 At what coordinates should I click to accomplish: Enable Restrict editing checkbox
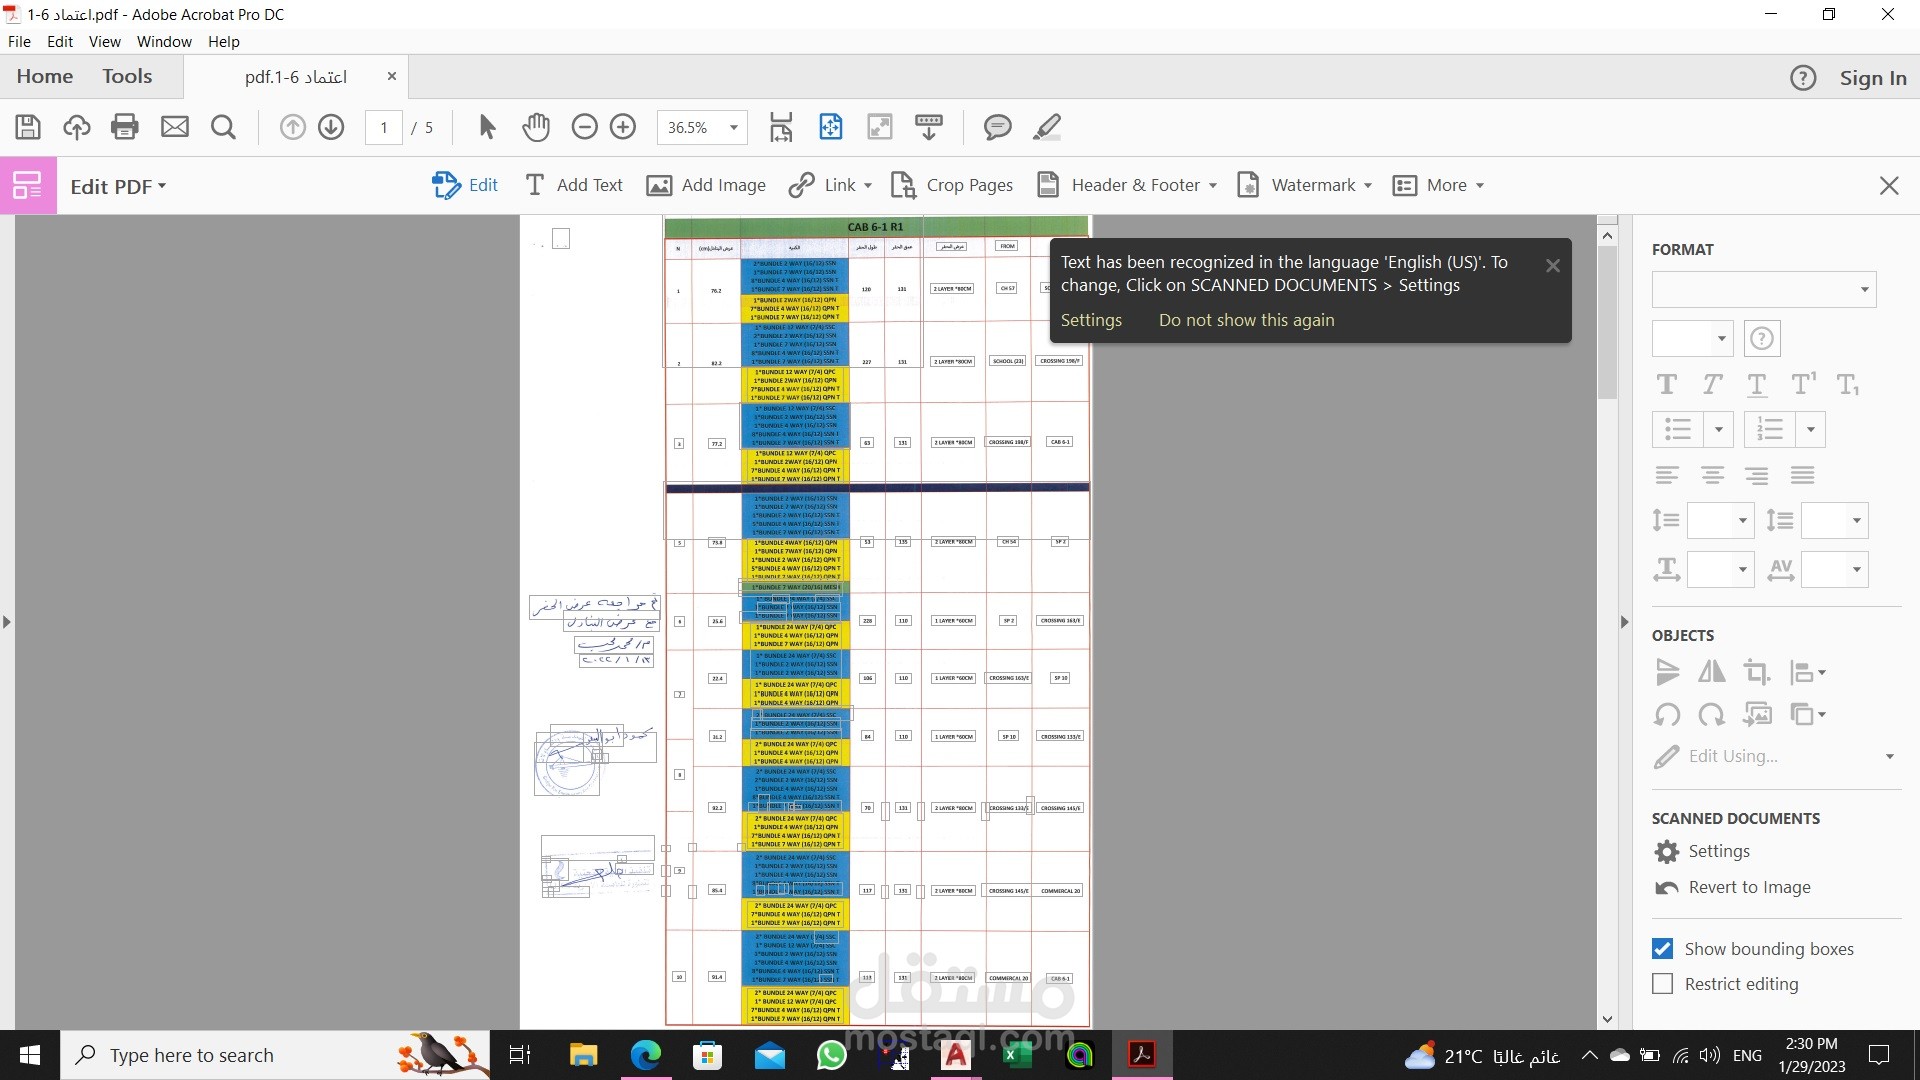point(1662,984)
